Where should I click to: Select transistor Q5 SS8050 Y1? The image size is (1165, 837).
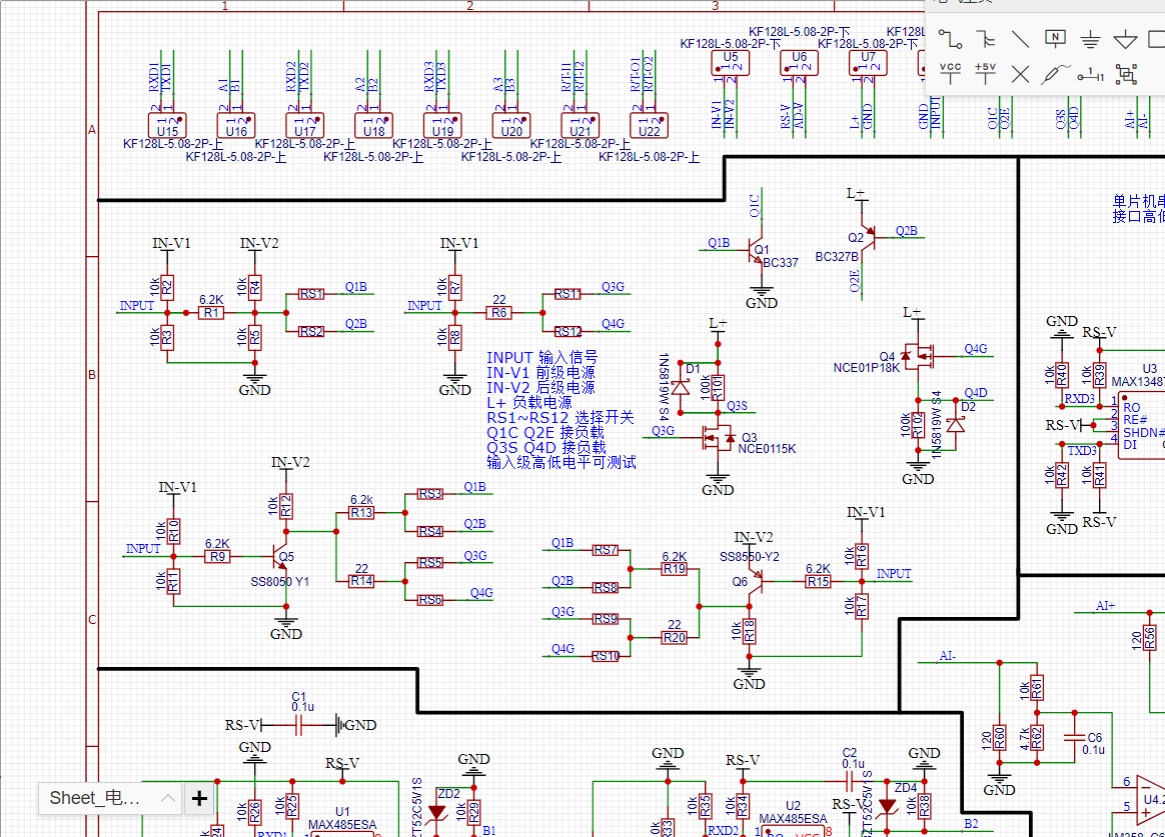point(280,556)
